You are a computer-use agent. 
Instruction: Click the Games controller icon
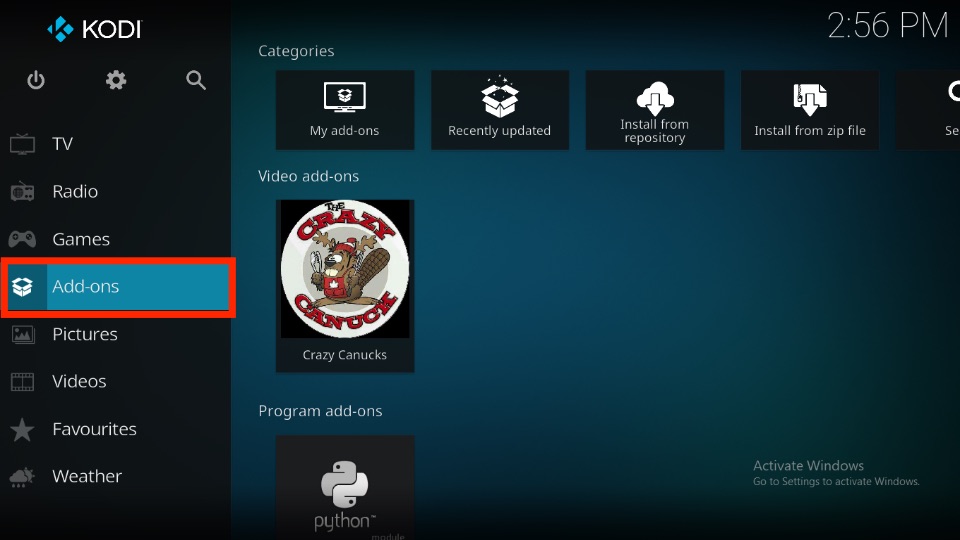[22, 239]
